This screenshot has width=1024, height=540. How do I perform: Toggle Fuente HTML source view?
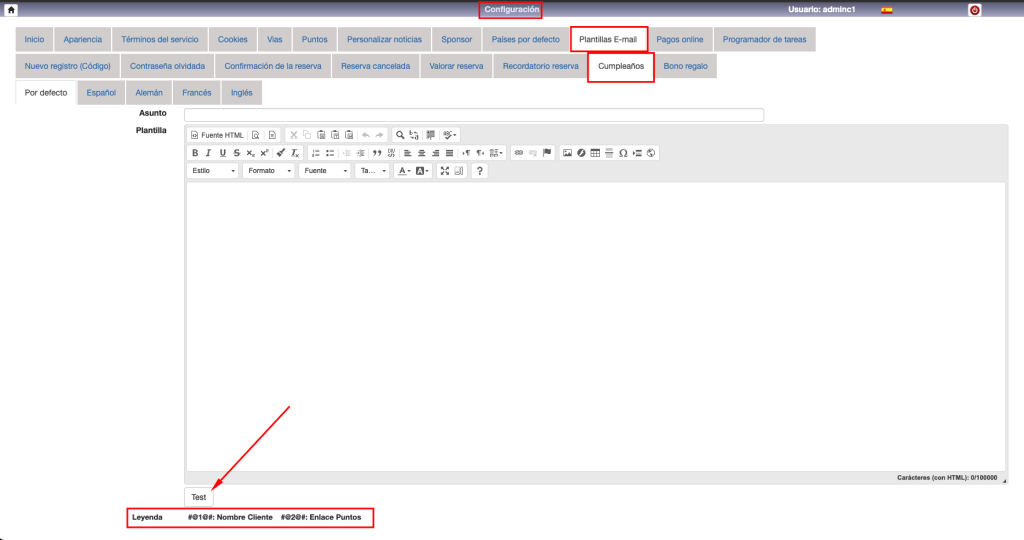pyautogui.click(x=217, y=135)
